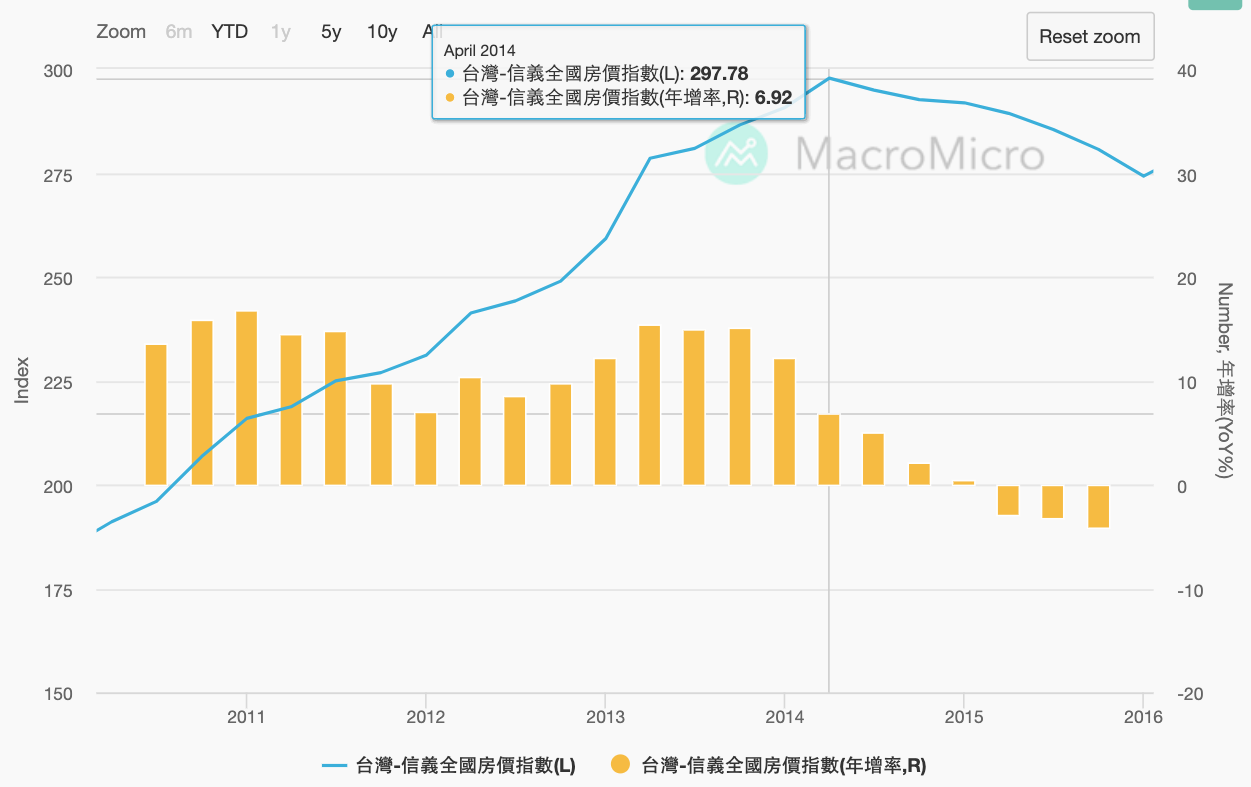The width and height of the screenshot is (1251, 787).
Task: Click the 2016 x-axis label
Action: 1143,717
